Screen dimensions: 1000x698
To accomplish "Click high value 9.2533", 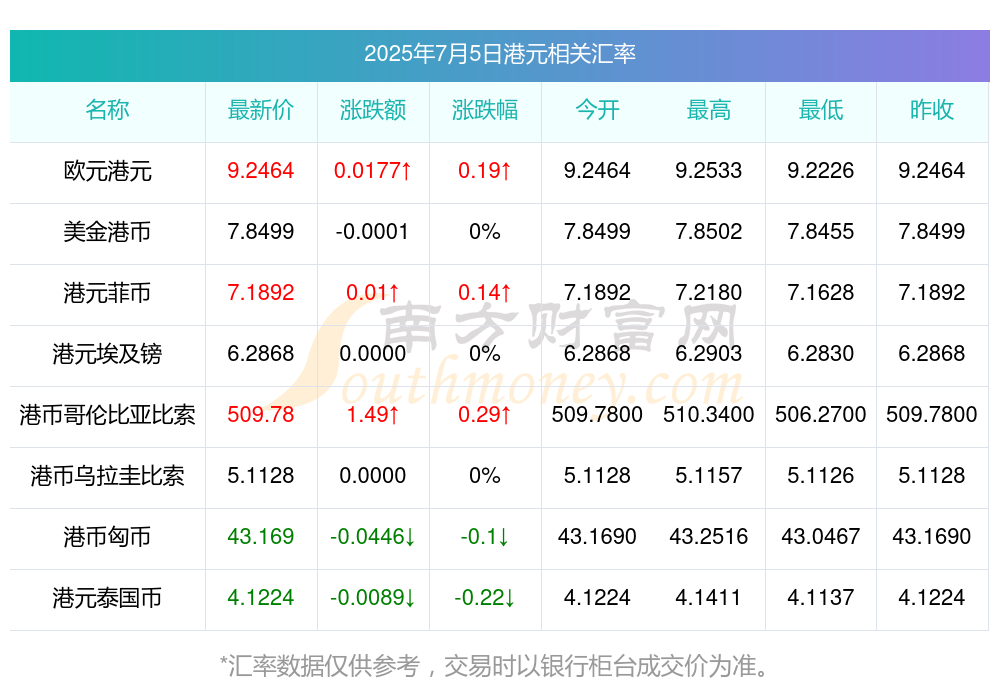I will pyautogui.click(x=709, y=170).
